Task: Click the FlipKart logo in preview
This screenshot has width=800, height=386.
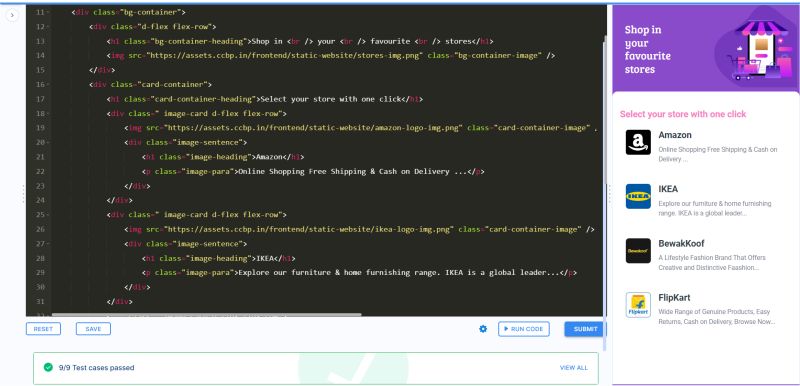Action: tap(638, 305)
